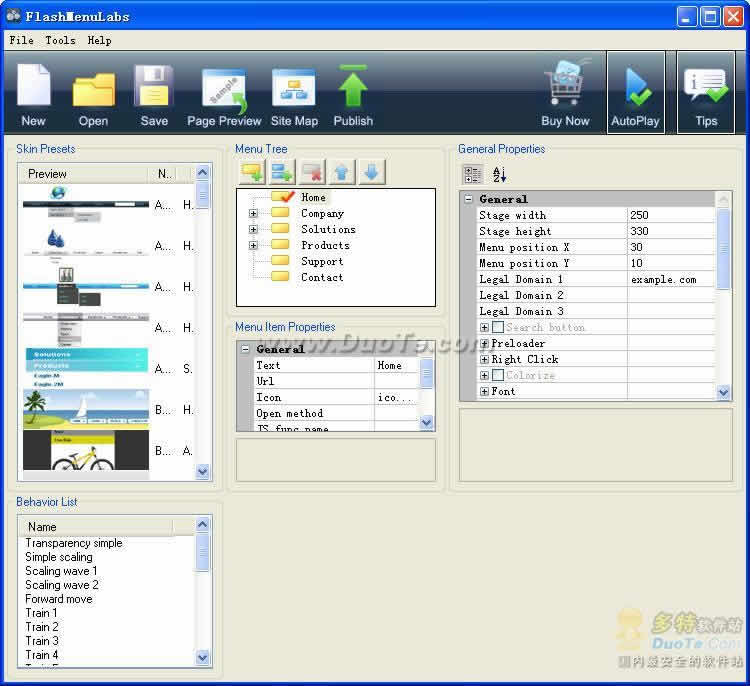
Task: Click the Icon property value field
Action: (396, 398)
